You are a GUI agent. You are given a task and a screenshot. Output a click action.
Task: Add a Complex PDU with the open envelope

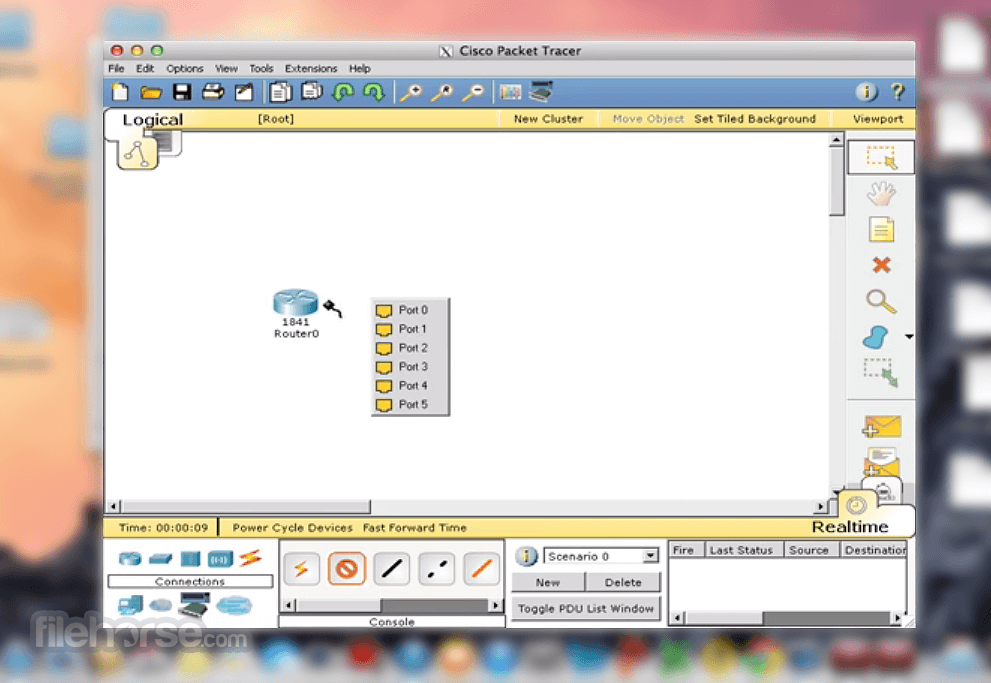click(881, 461)
